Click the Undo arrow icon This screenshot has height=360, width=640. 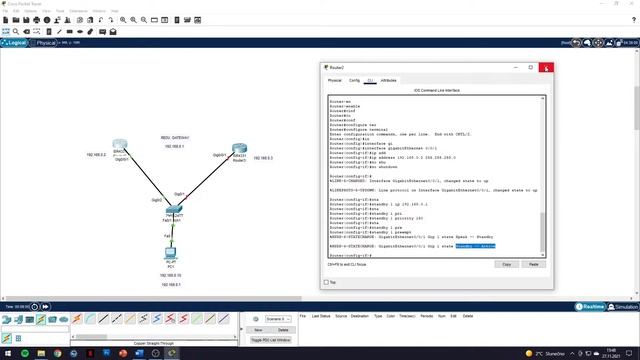[100, 20]
